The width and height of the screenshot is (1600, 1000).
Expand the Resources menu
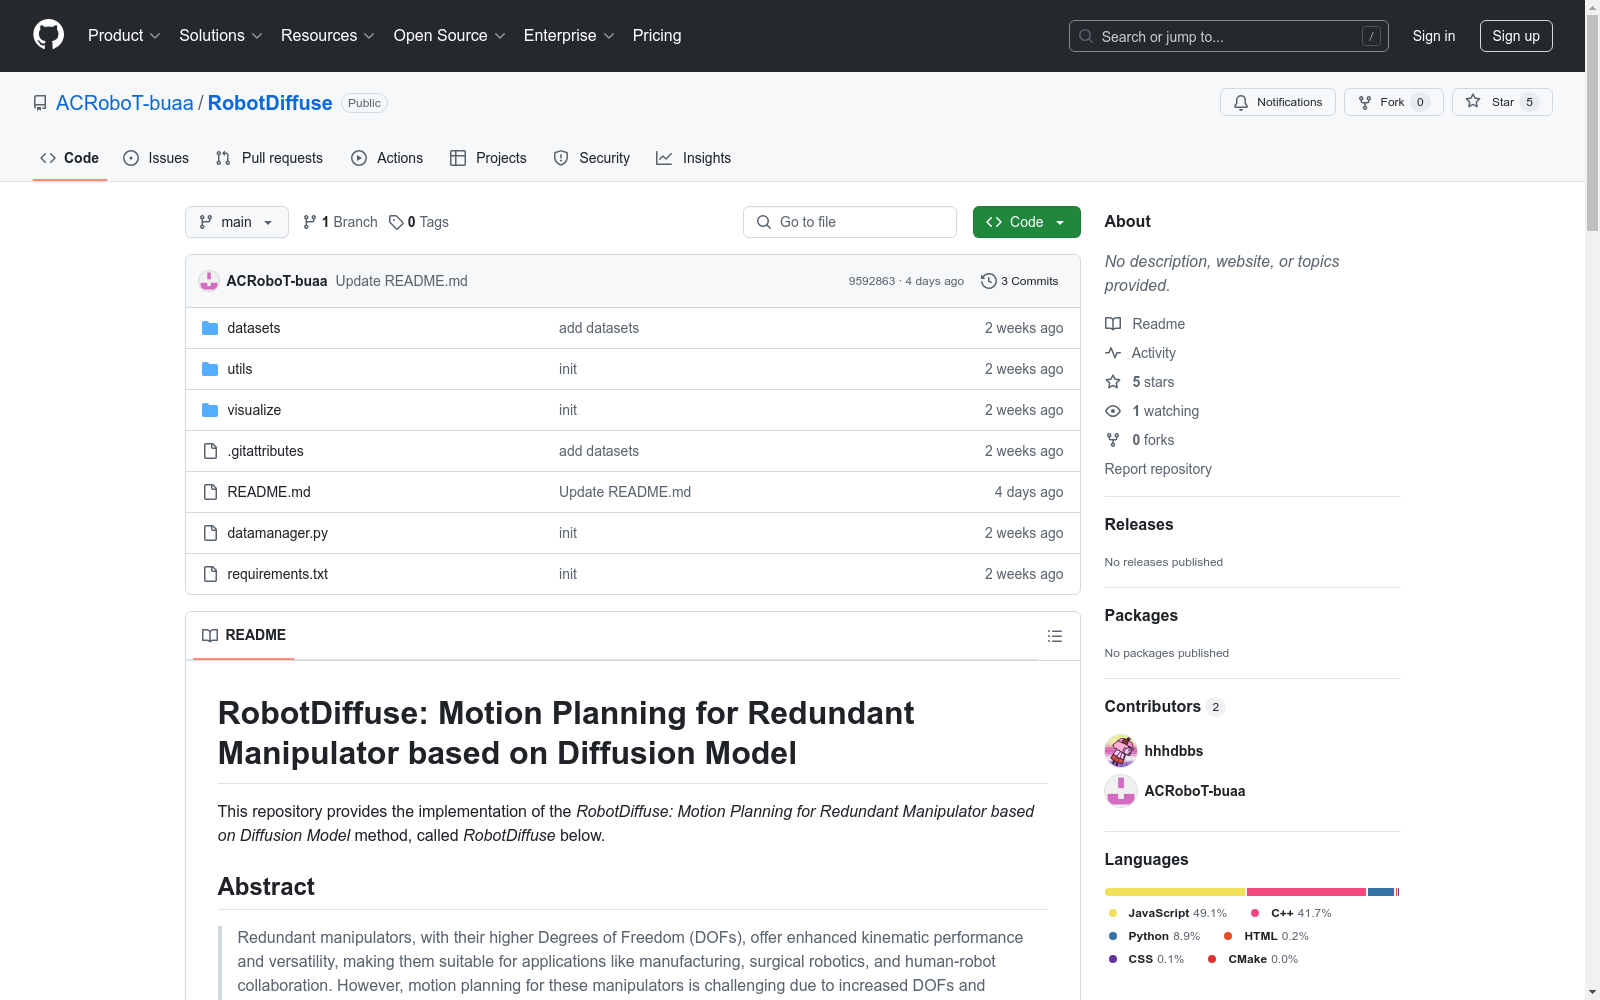328,36
